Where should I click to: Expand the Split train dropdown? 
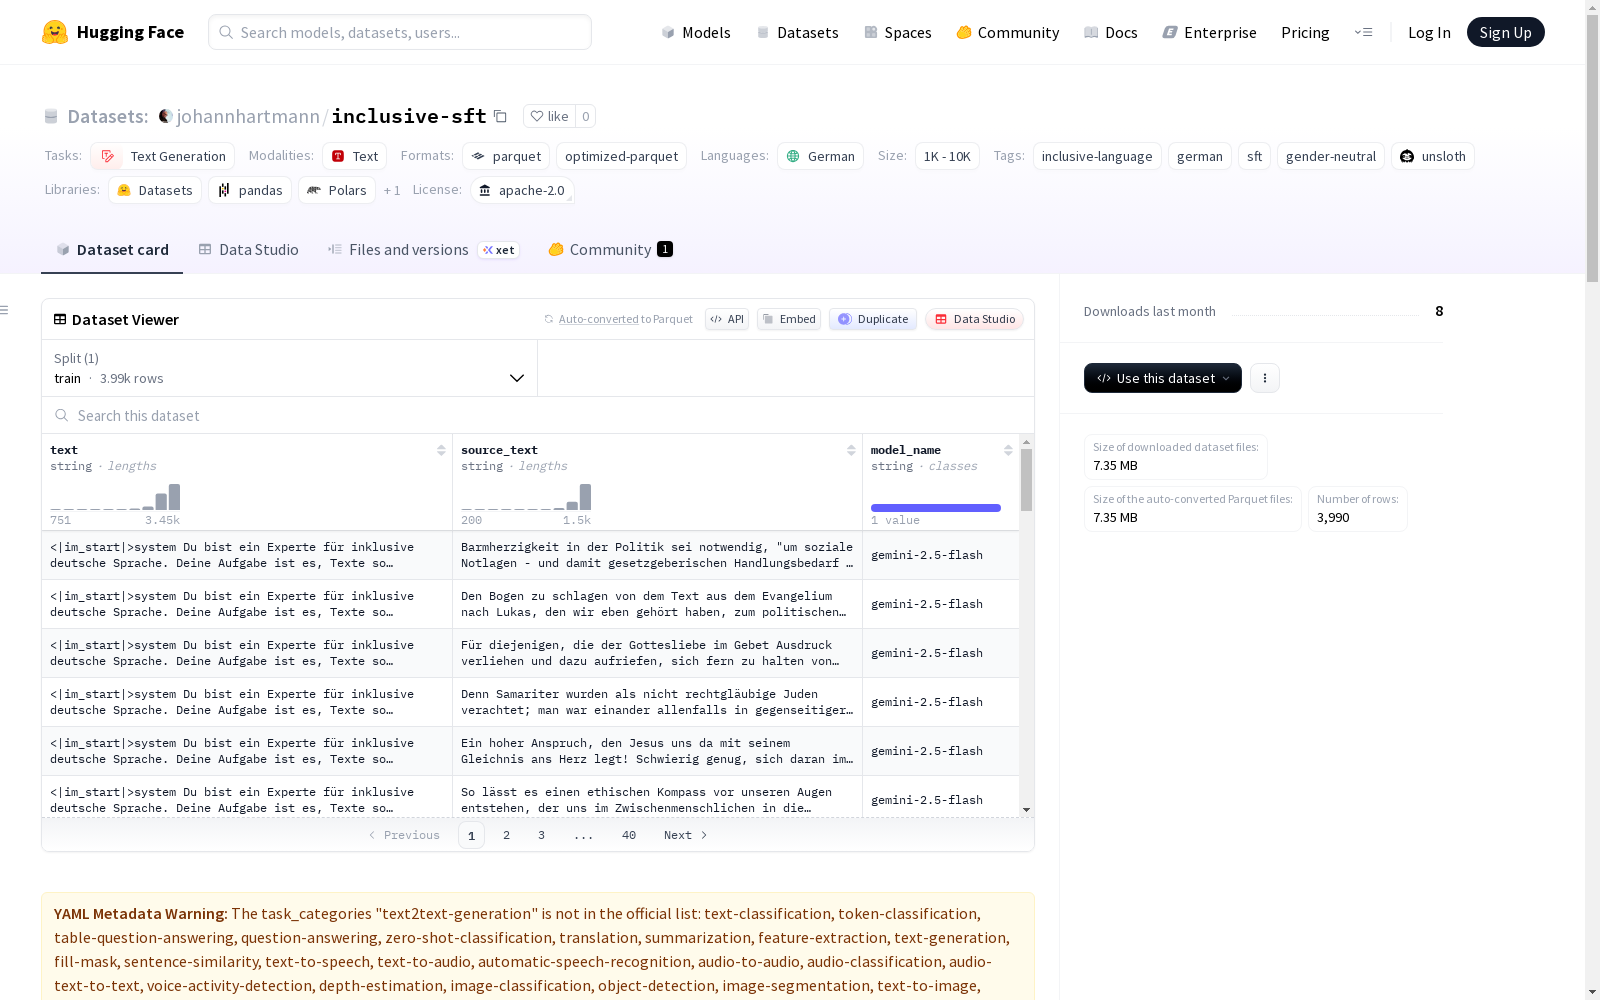[x=289, y=368]
